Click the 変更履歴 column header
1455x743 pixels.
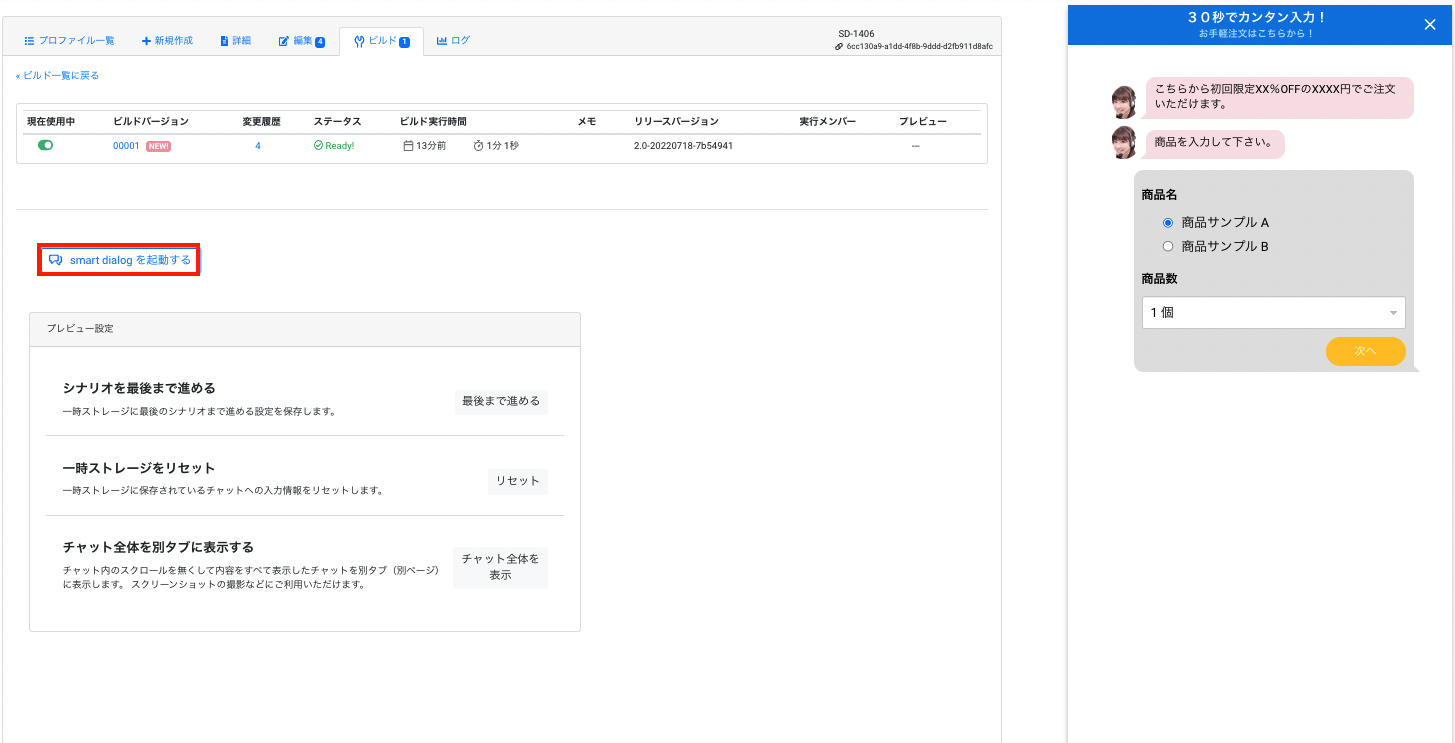coord(261,121)
